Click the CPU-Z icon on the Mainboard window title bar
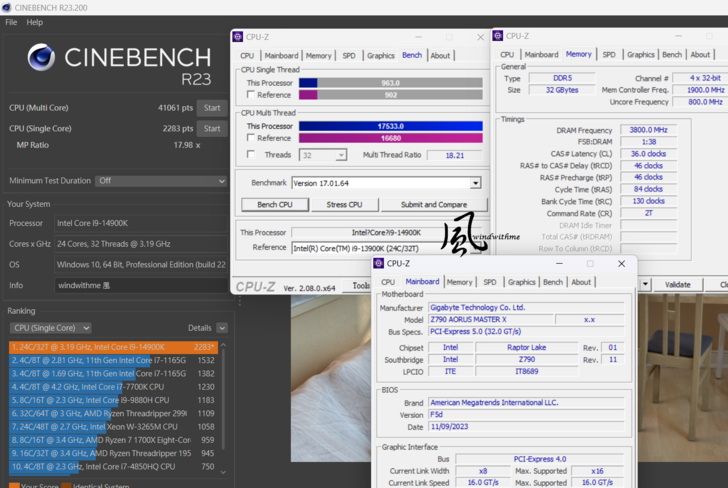This screenshot has width=728, height=488. point(379,264)
